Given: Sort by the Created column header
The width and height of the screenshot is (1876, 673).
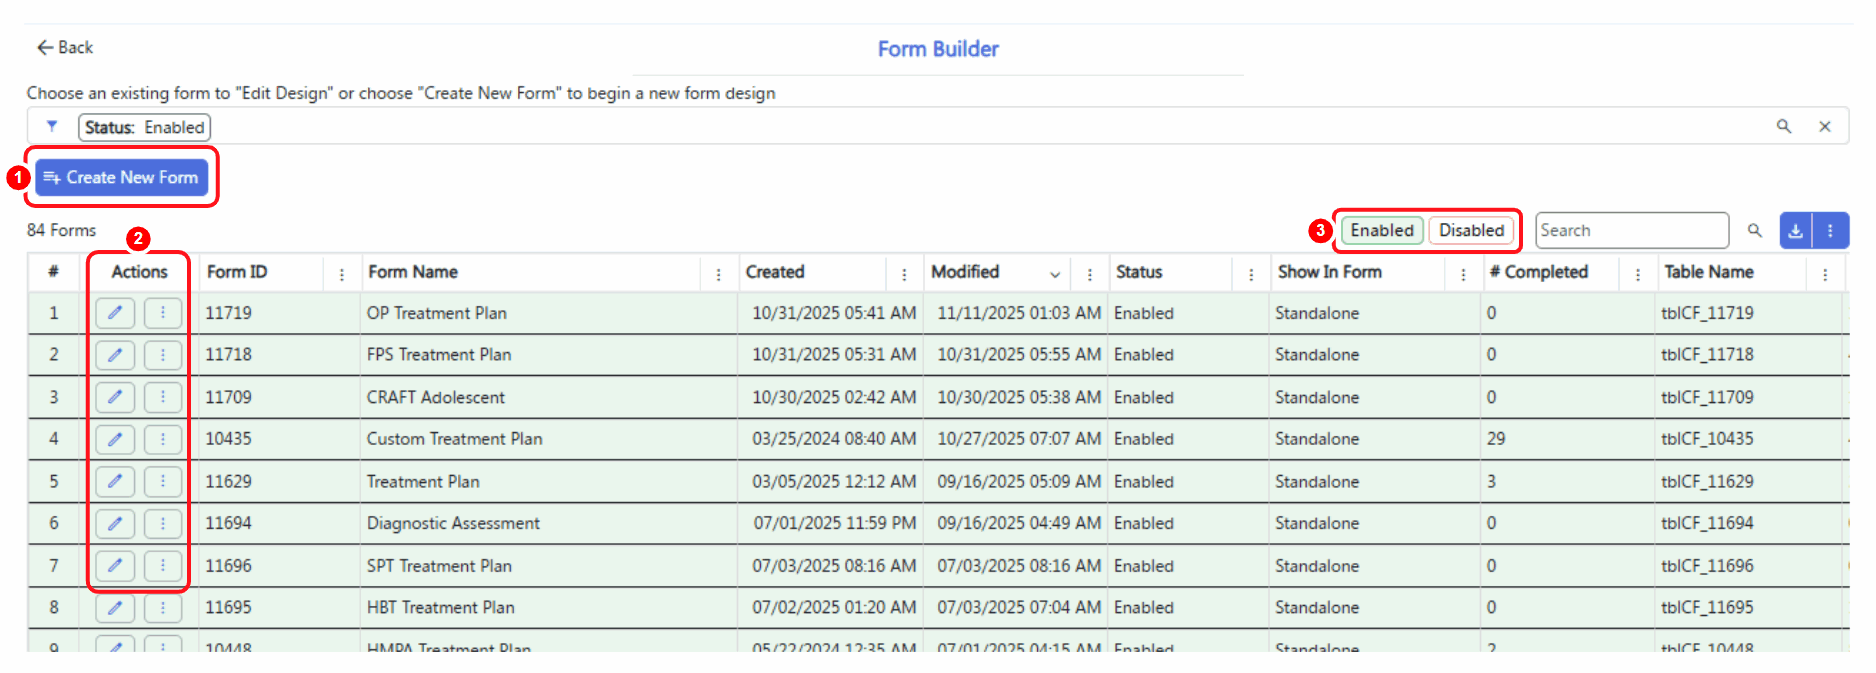Looking at the screenshot, I should (x=775, y=272).
